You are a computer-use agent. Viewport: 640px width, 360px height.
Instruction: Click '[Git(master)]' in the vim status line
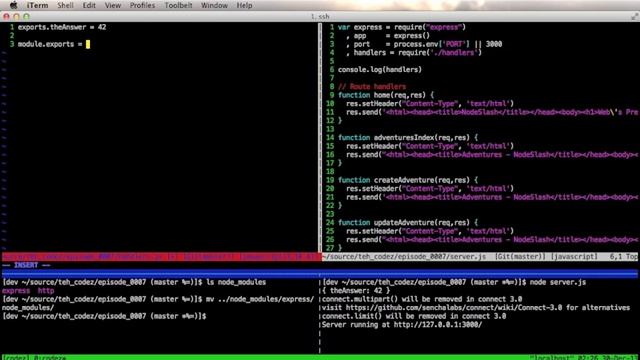(520, 257)
